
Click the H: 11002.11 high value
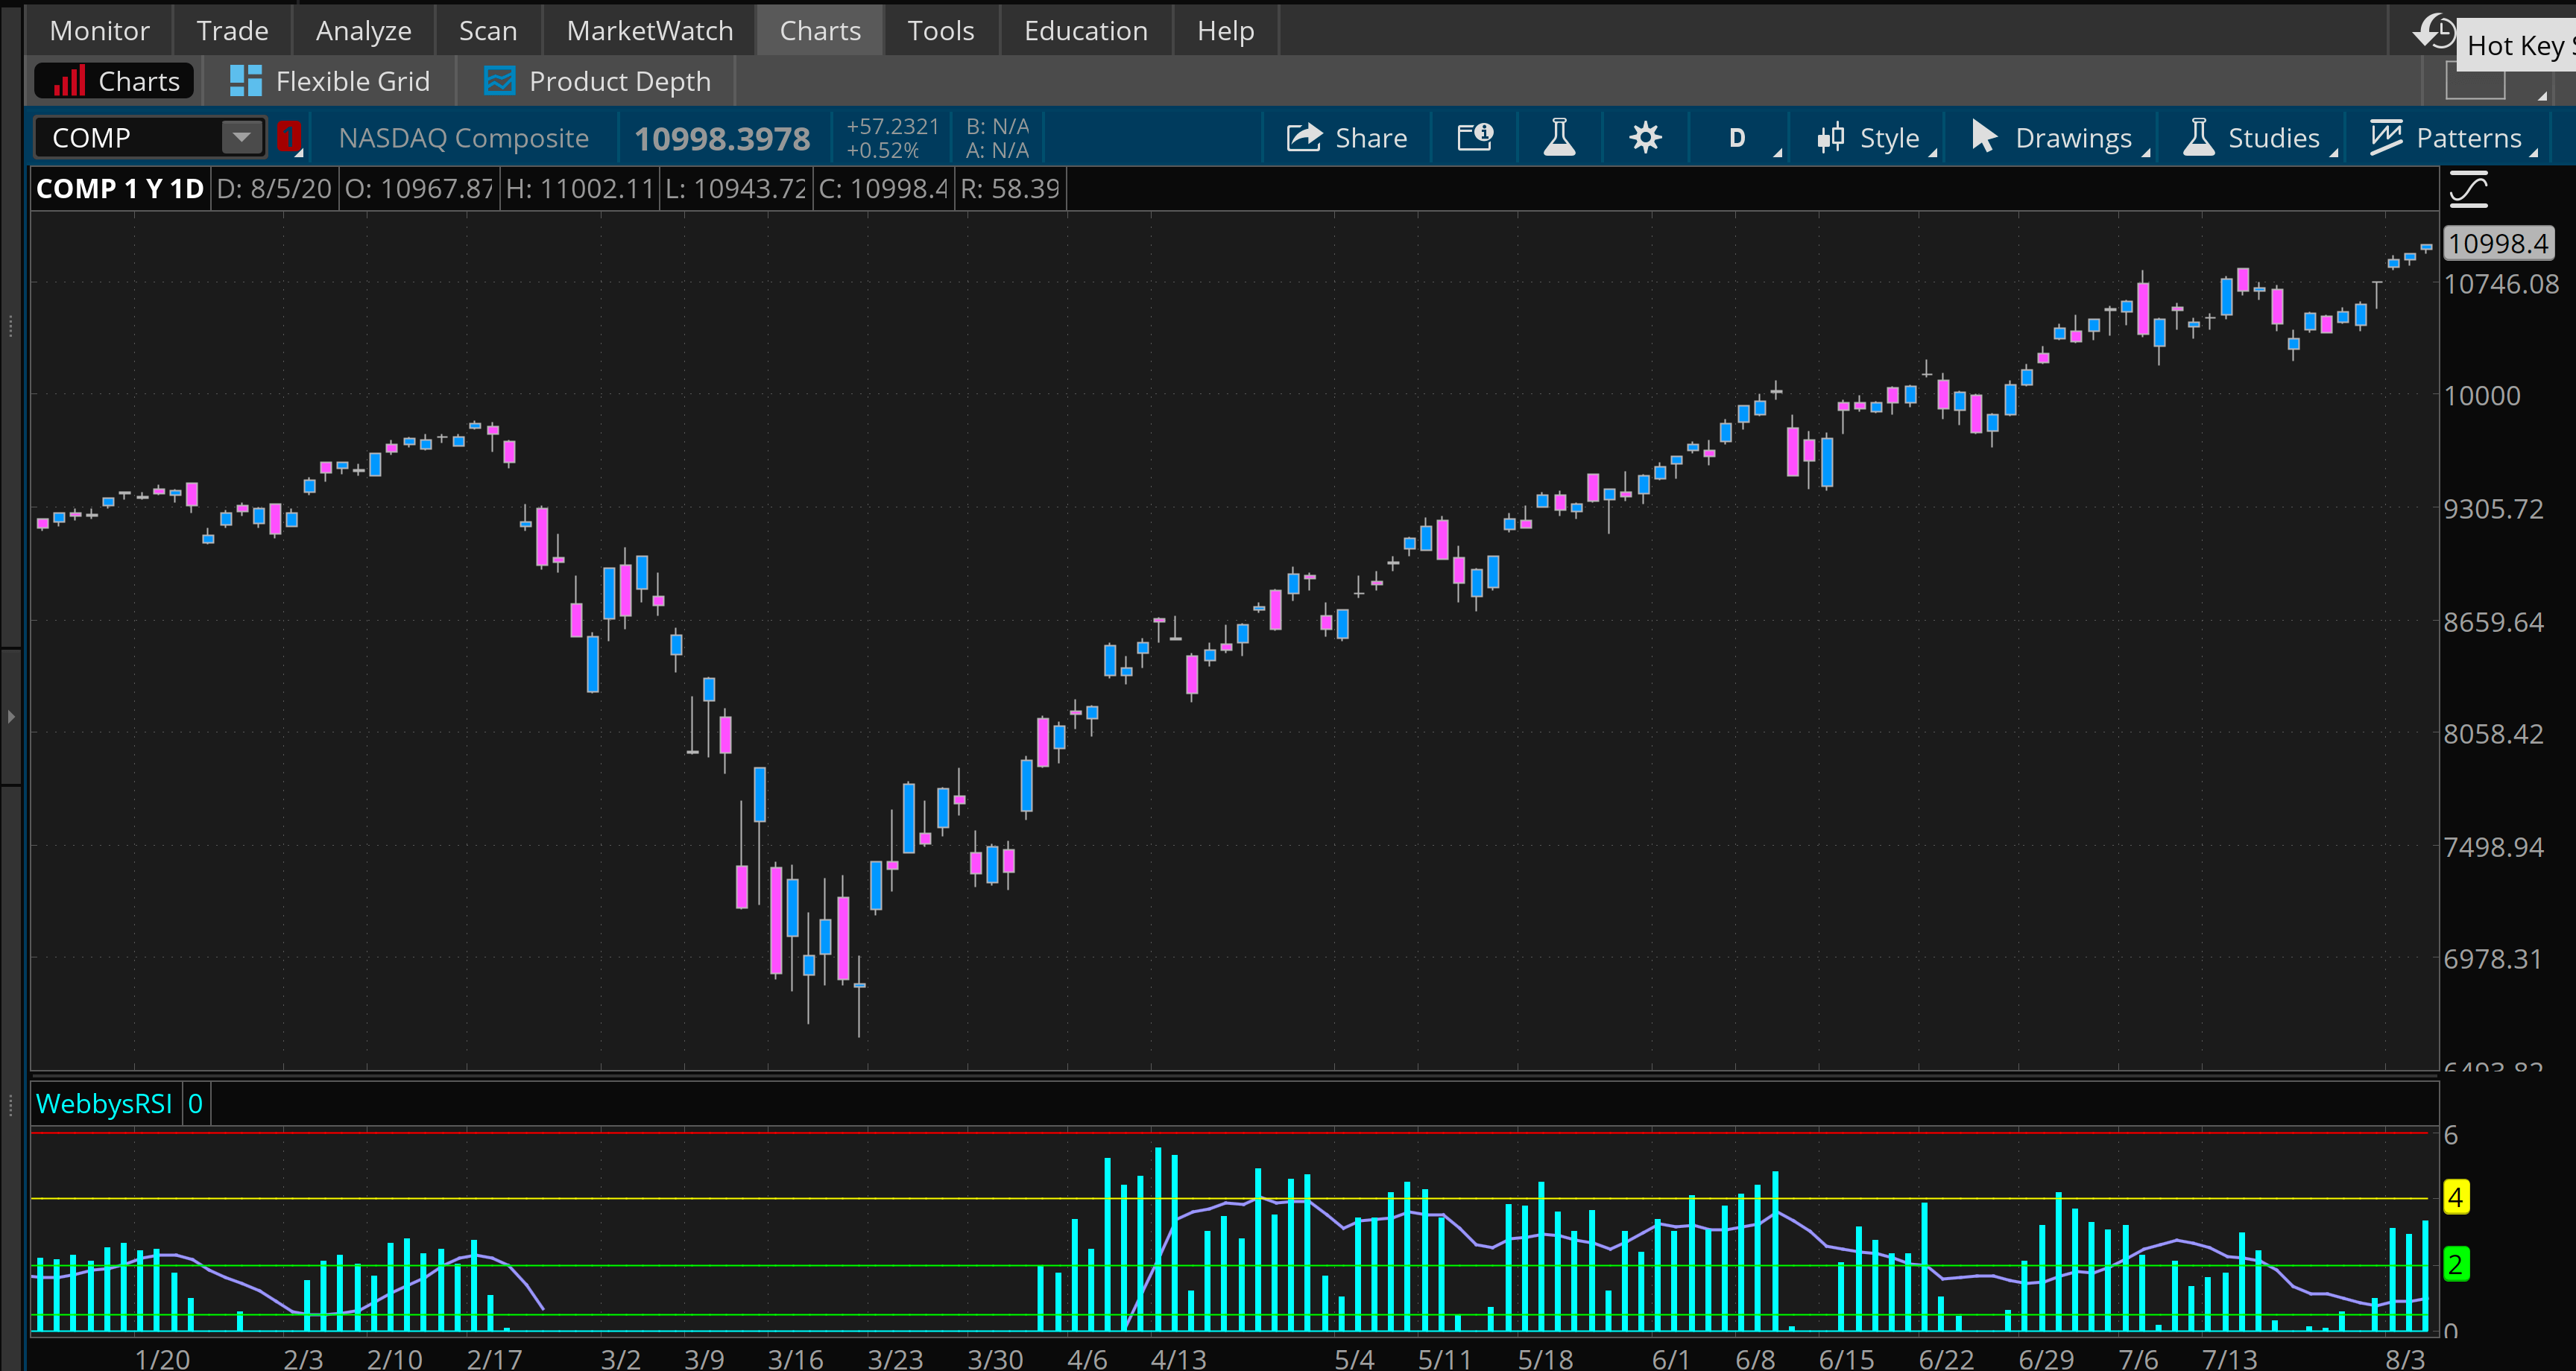(579, 188)
